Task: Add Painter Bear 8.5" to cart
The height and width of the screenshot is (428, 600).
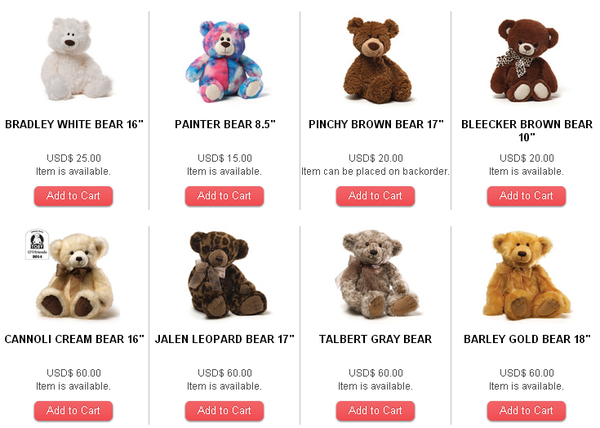Action: point(224,196)
